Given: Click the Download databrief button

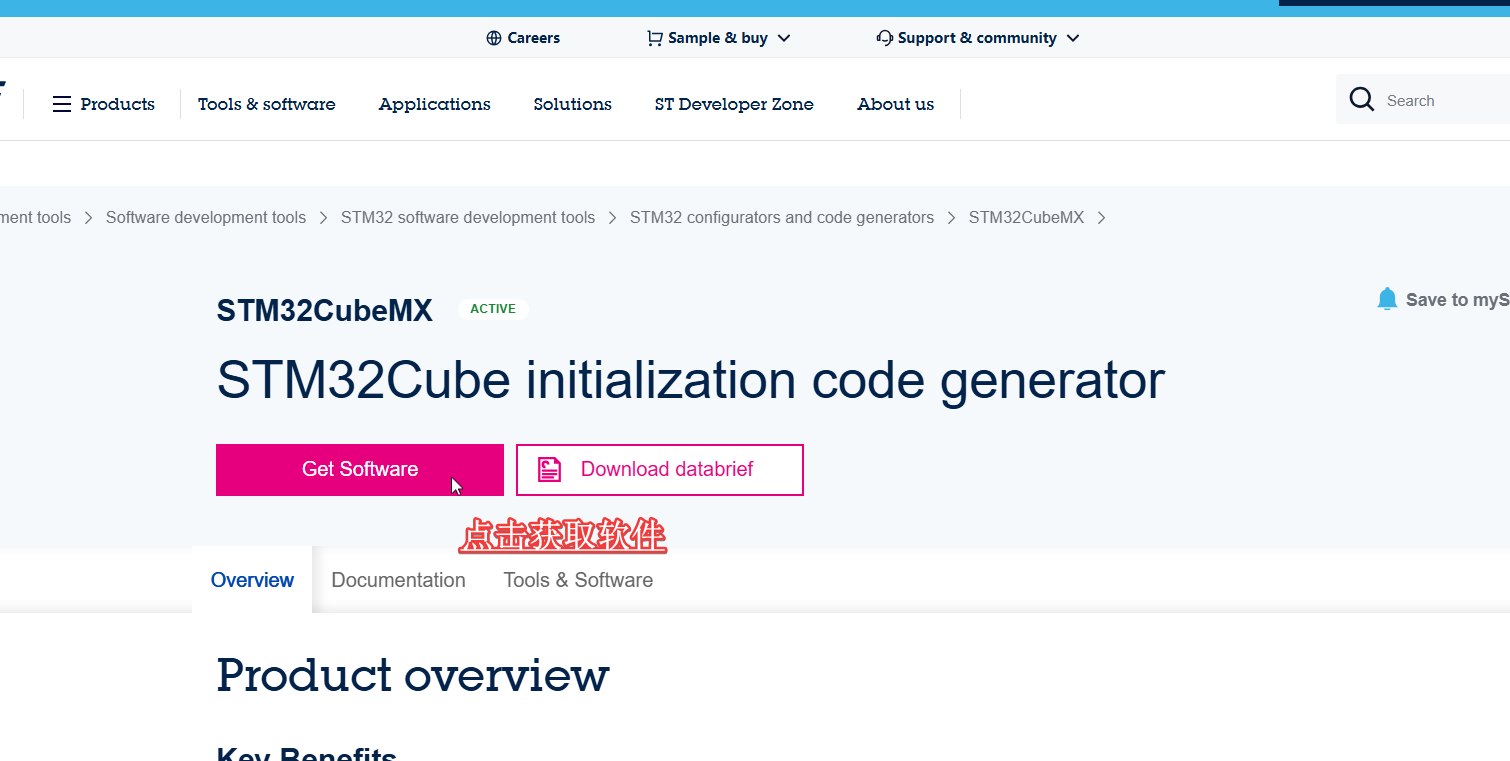Looking at the screenshot, I should tap(660, 469).
